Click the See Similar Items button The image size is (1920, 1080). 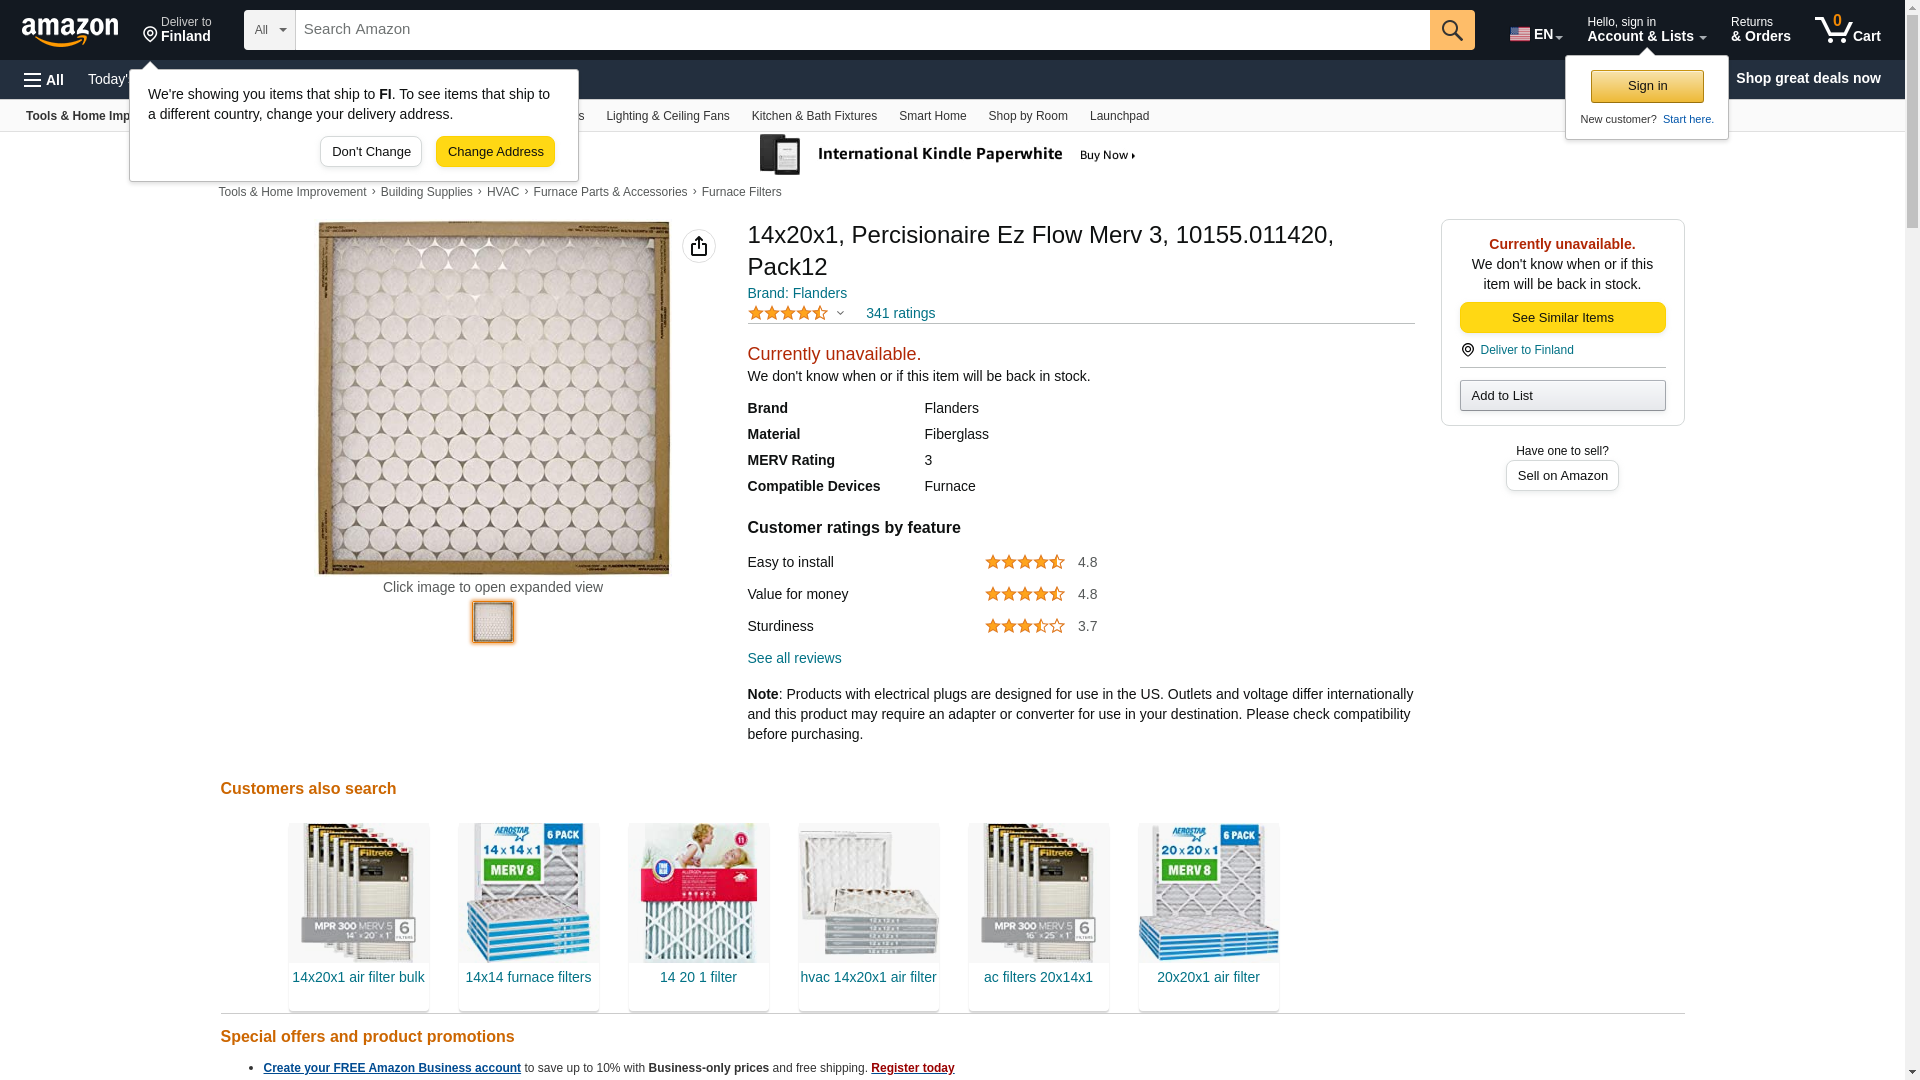click(x=1562, y=317)
